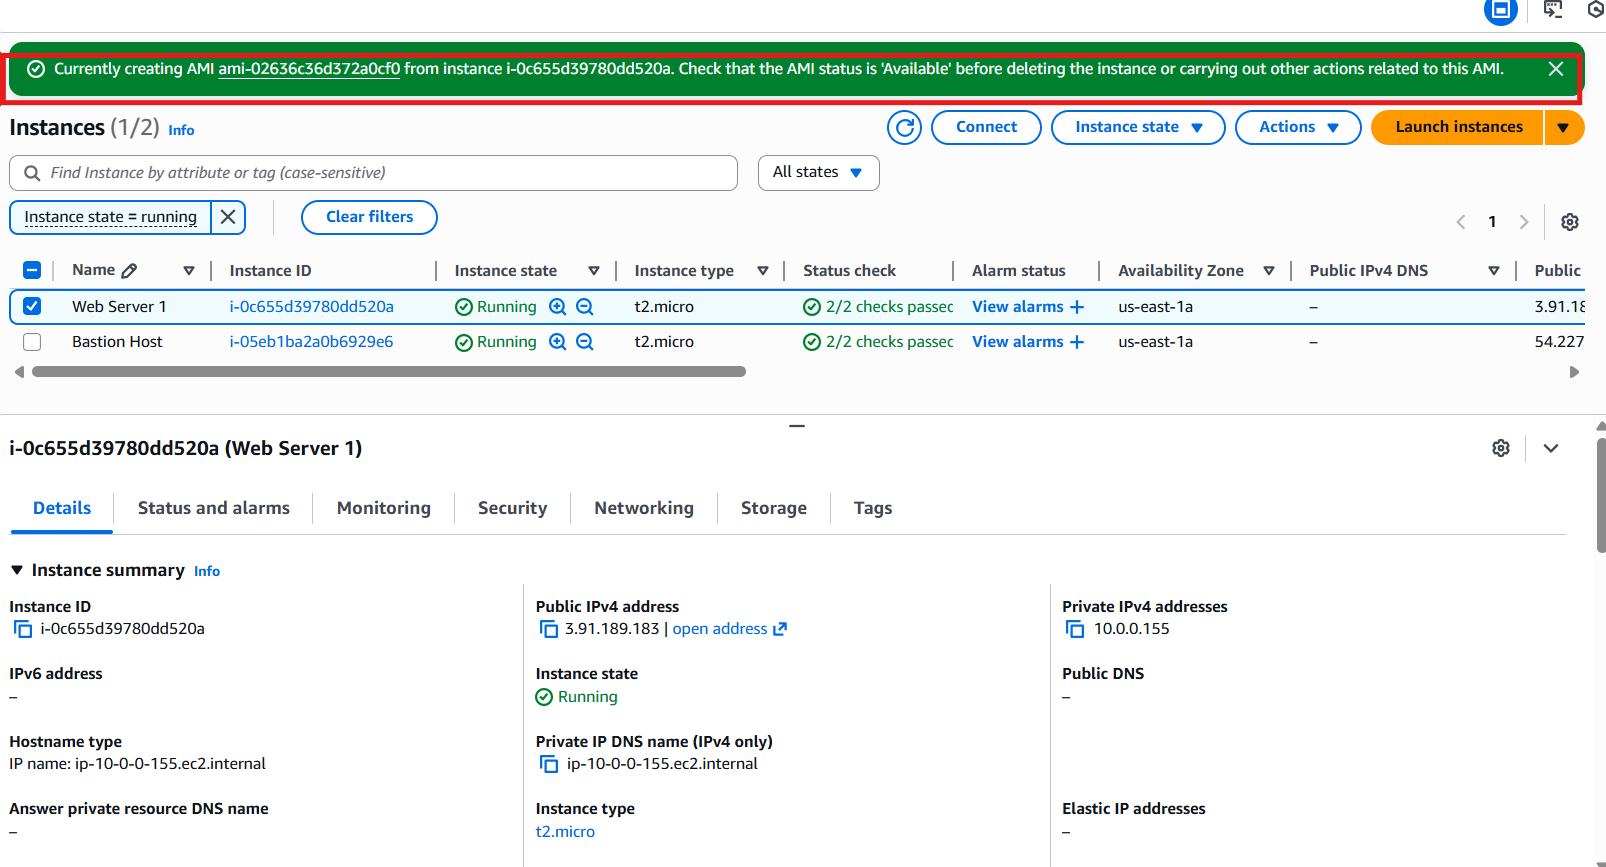Screen dimensions: 1606x867
Task: Edit Name column pencil icon
Action: [x=129, y=271]
